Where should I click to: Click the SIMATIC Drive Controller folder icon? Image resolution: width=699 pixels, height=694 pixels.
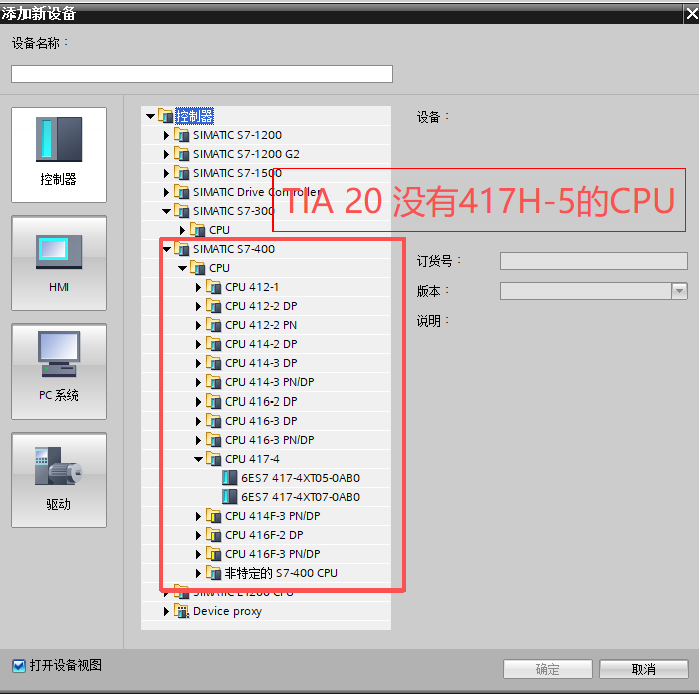coord(181,192)
